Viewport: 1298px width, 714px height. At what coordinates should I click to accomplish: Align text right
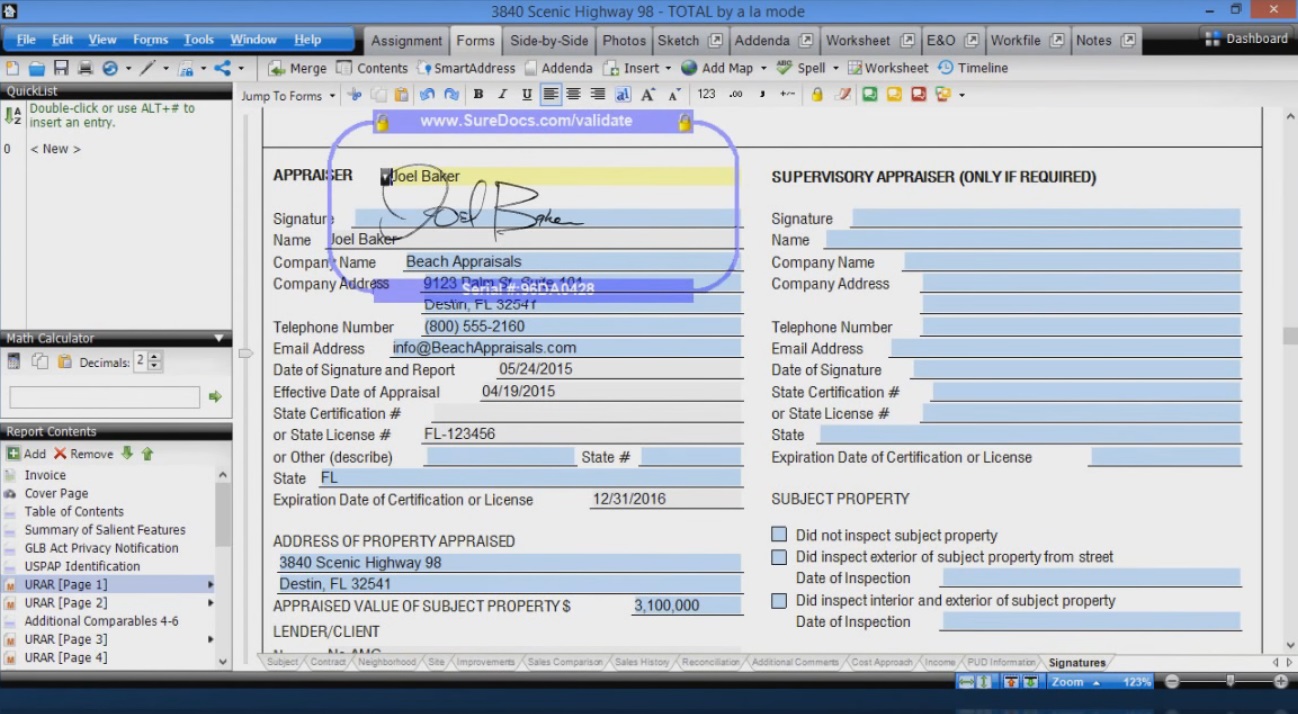597,95
